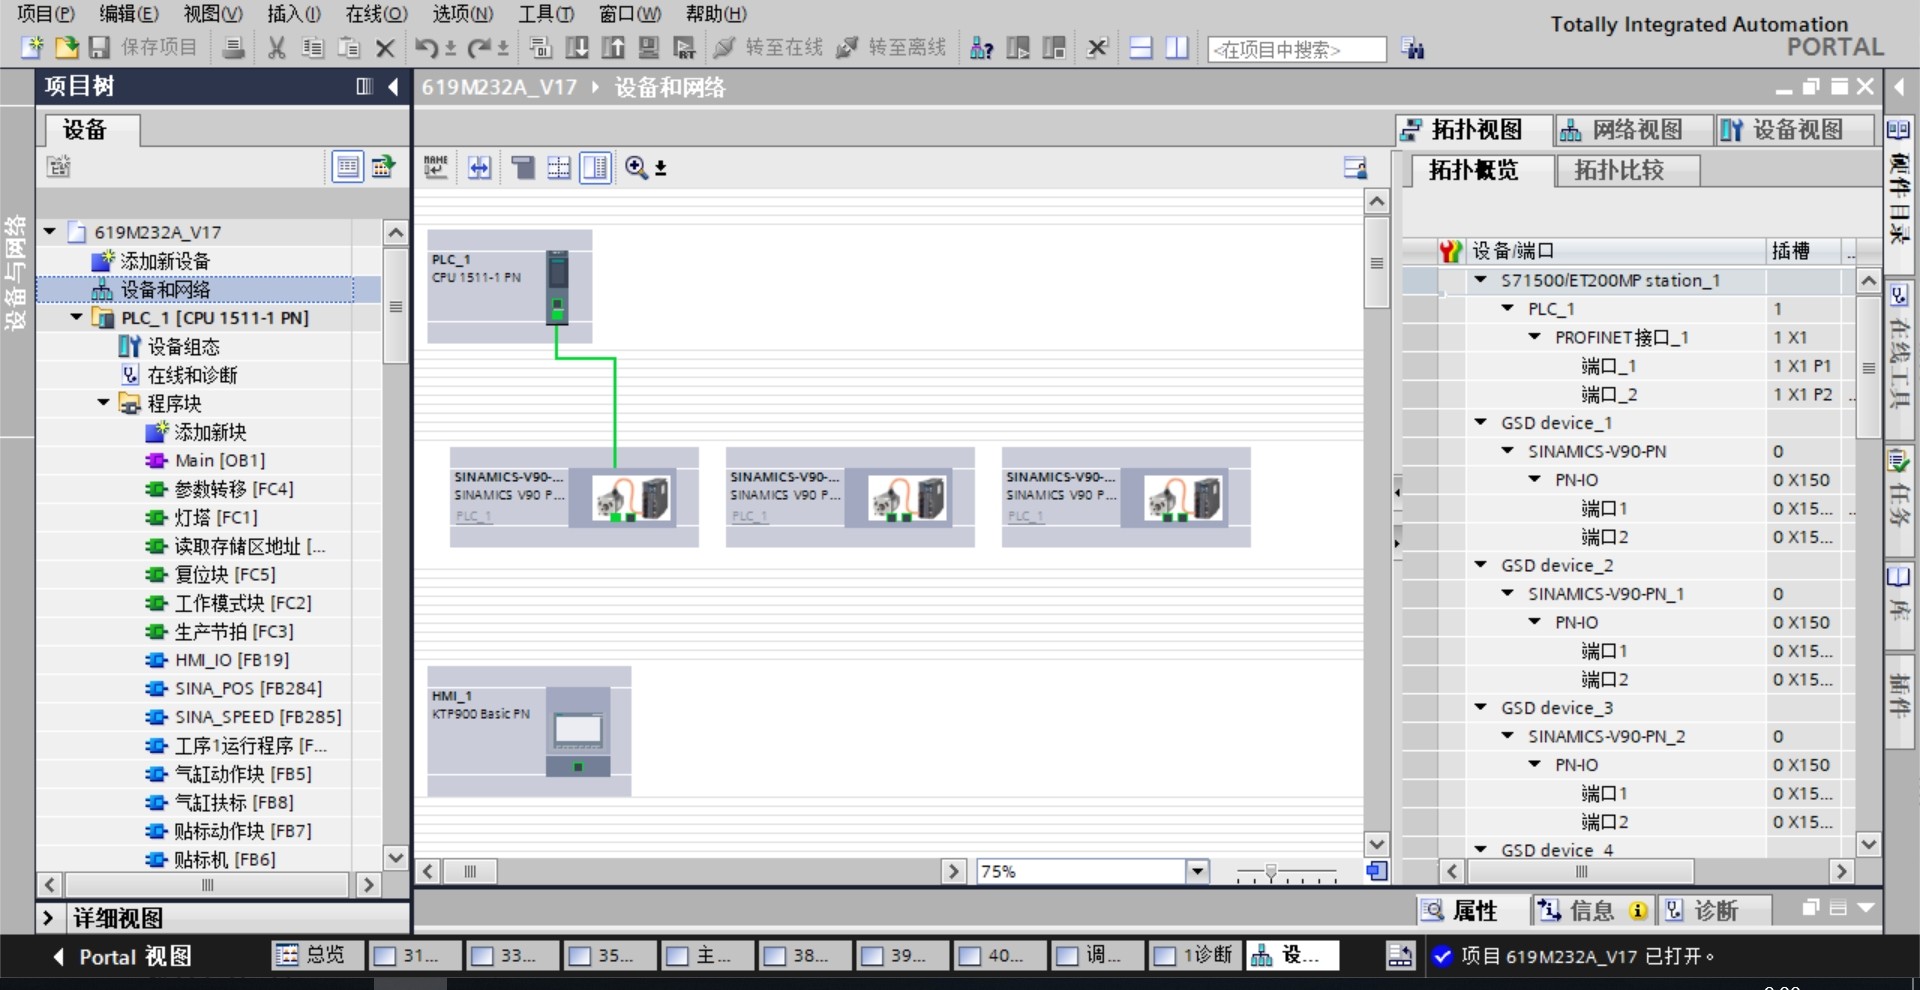Click the 转至离线 button
Screen dimensions: 1920x990
[891, 47]
